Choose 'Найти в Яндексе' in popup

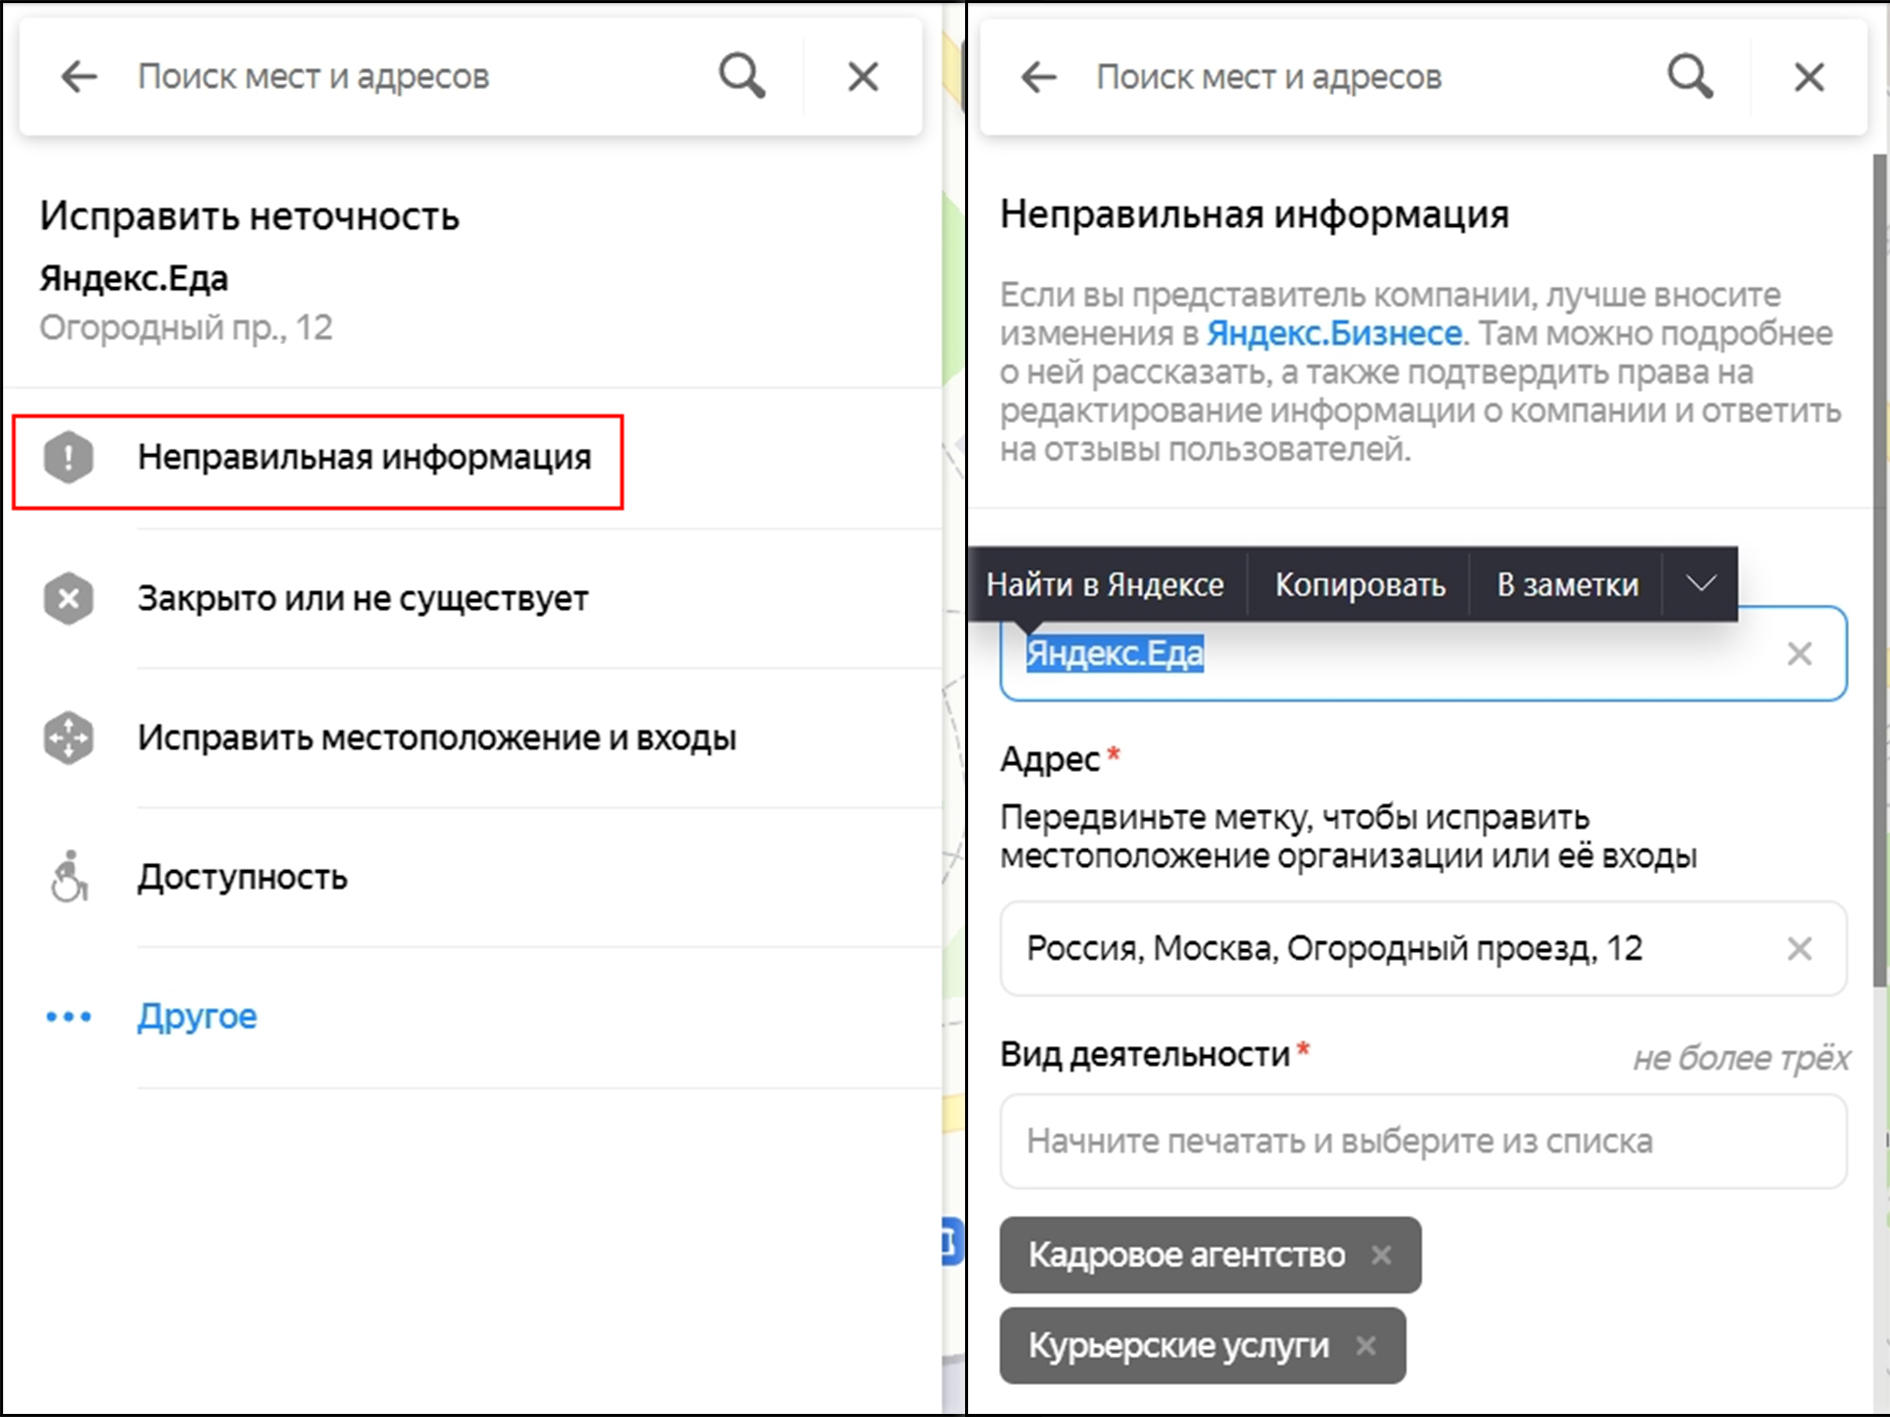(x=1105, y=584)
